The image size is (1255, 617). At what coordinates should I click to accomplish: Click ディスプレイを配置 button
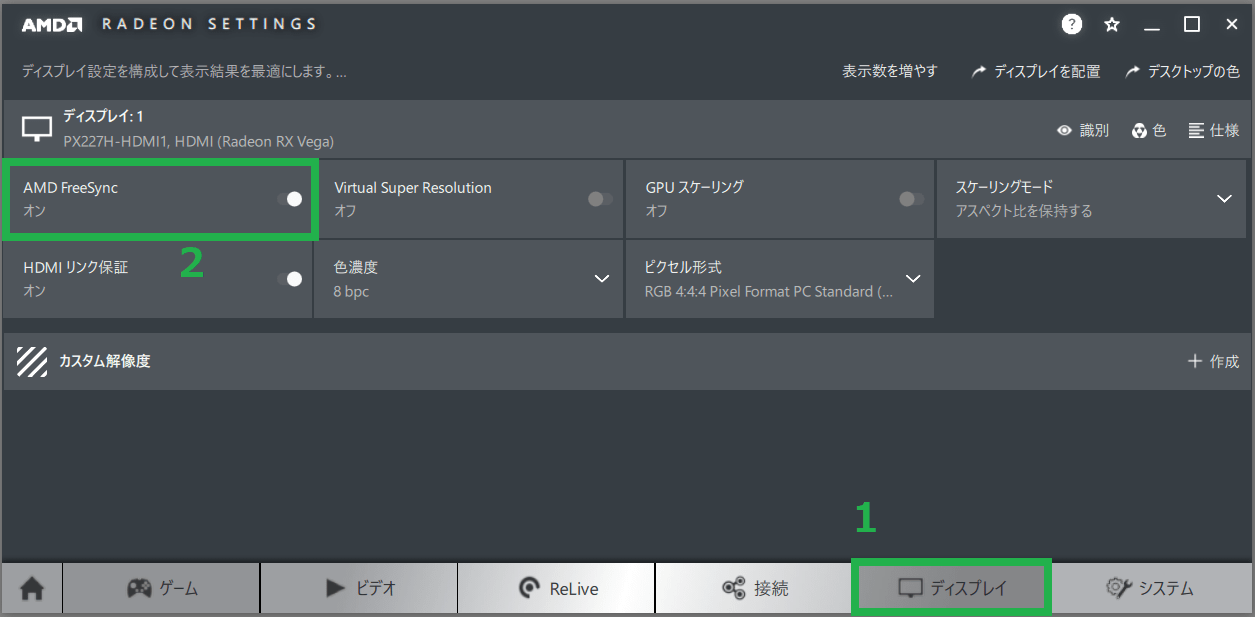tap(1036, 72)
